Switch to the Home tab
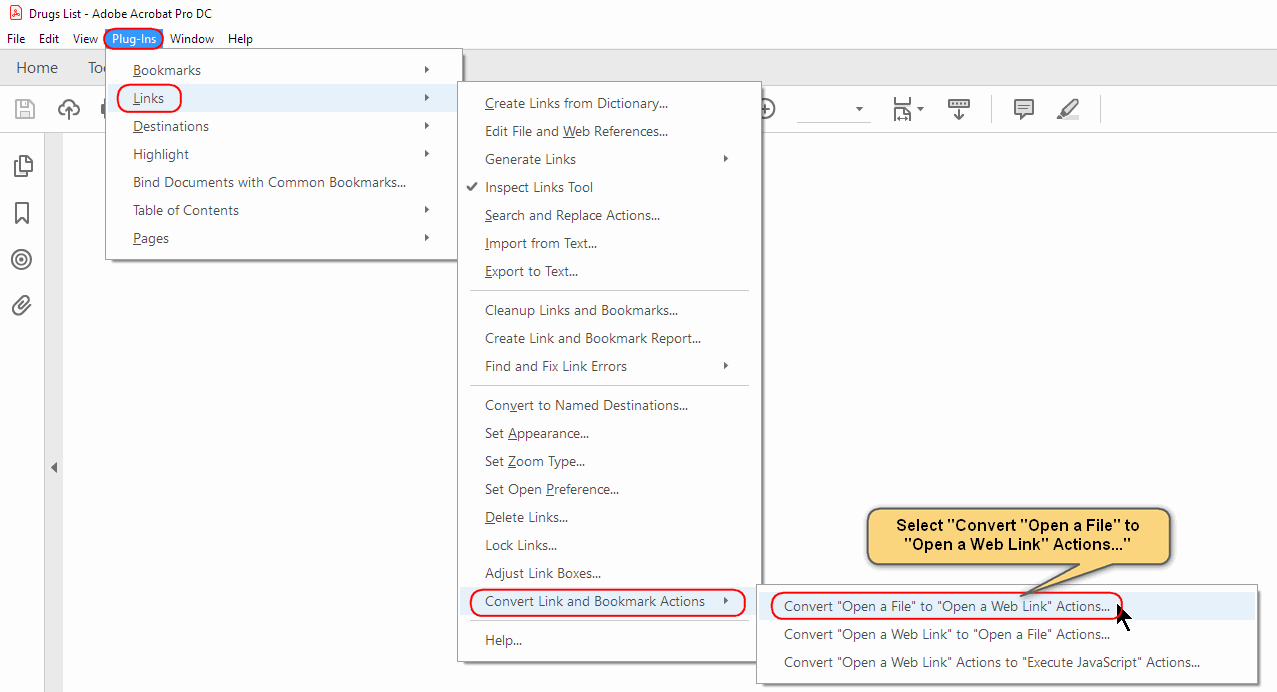Viewport: 1277px width, 692px height. coord(37,68)
